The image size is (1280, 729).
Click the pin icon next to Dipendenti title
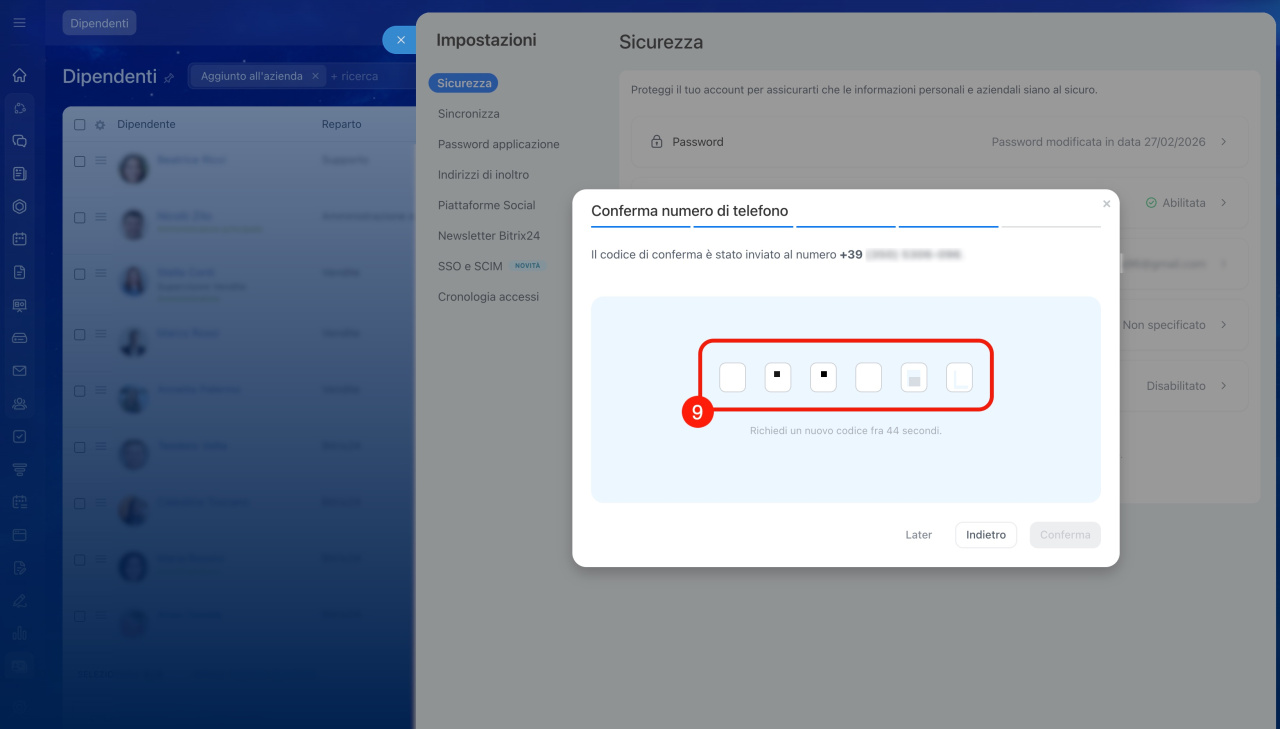pos(169,77)
